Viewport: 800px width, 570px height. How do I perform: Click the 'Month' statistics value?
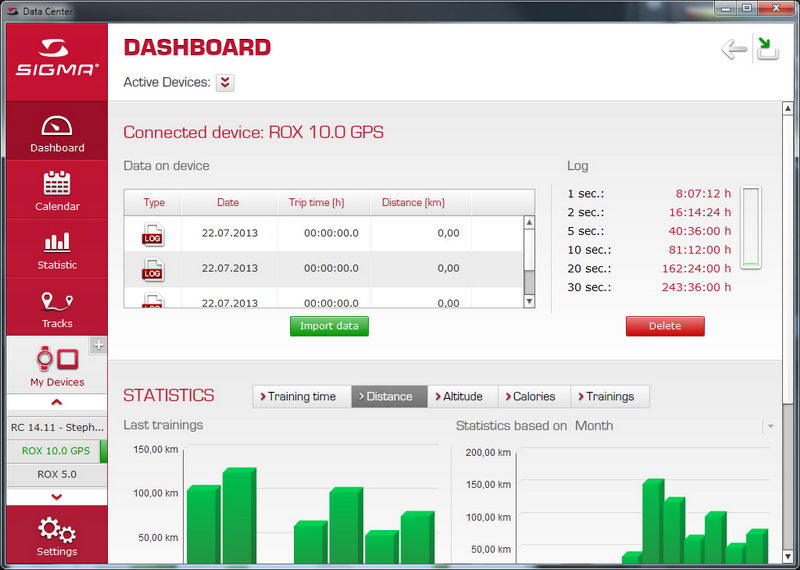(594, 426)
